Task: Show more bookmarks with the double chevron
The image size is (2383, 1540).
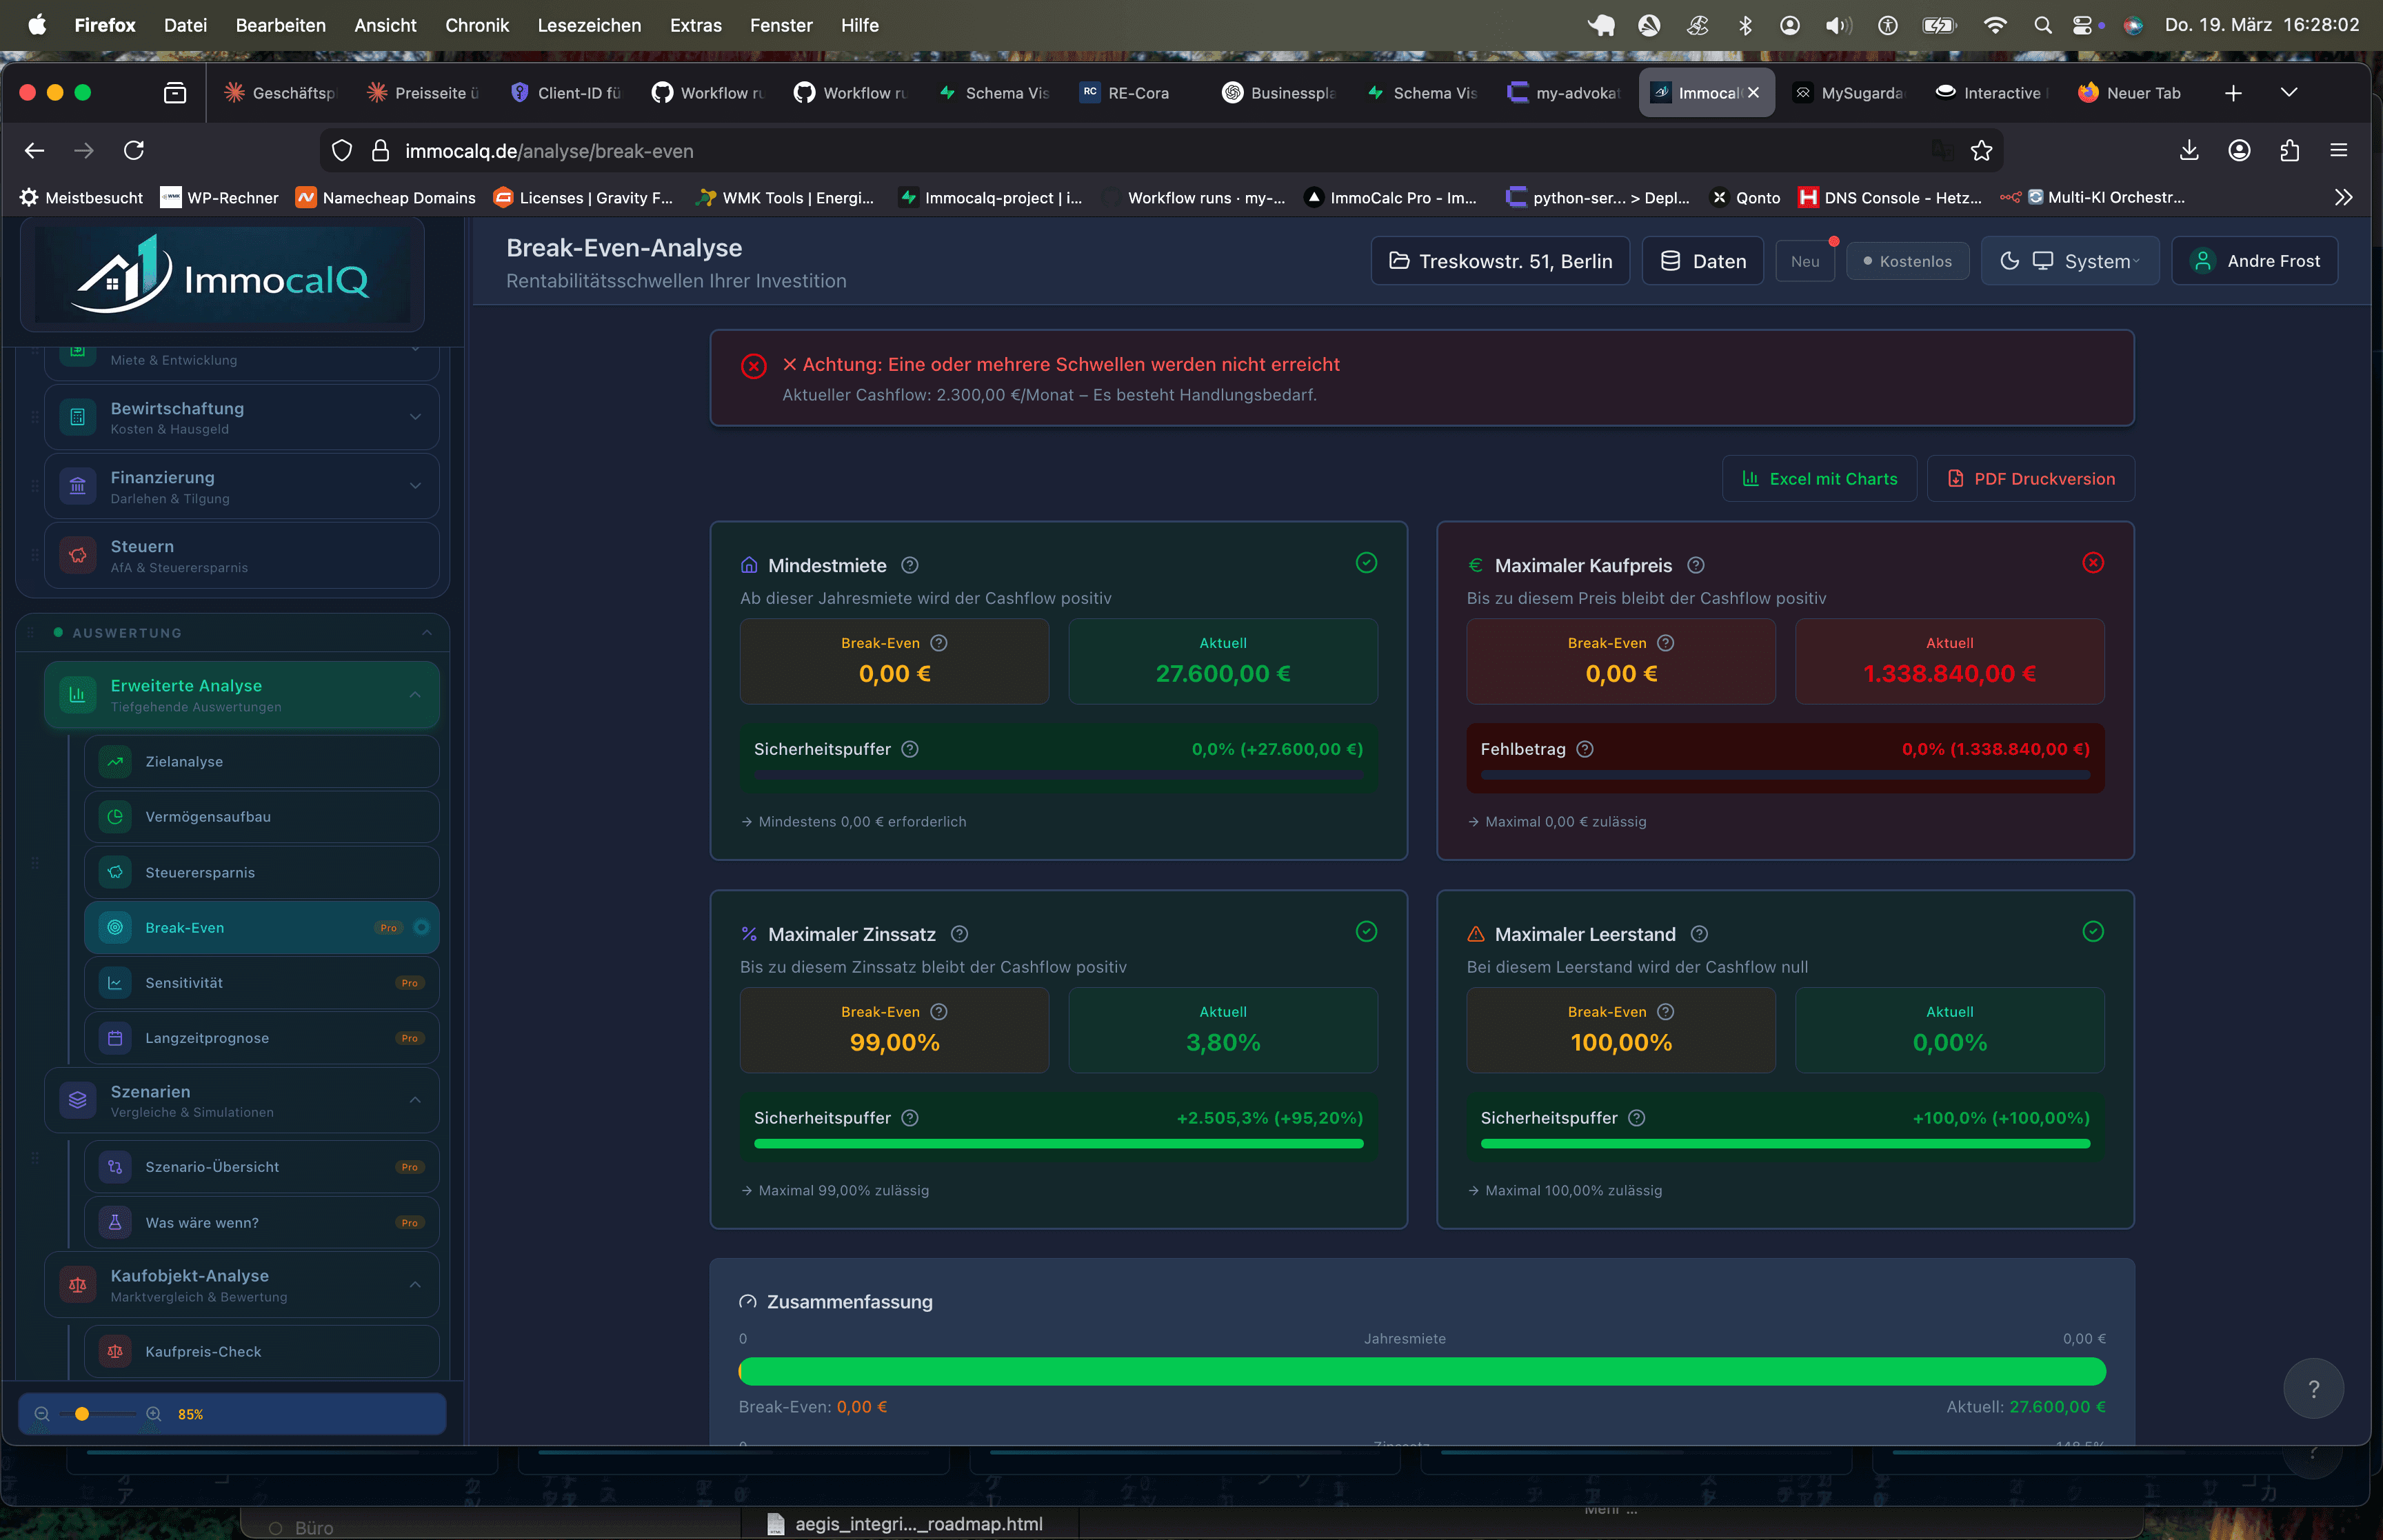Action: pos(2343,198)
